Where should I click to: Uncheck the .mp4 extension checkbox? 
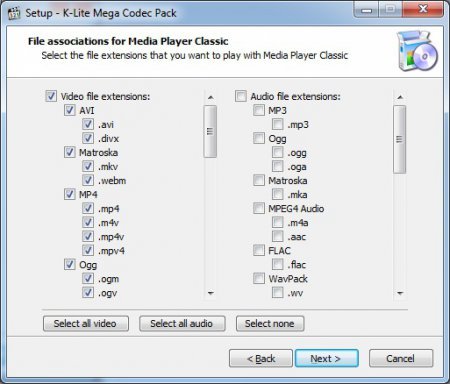[x=88, y=208]
